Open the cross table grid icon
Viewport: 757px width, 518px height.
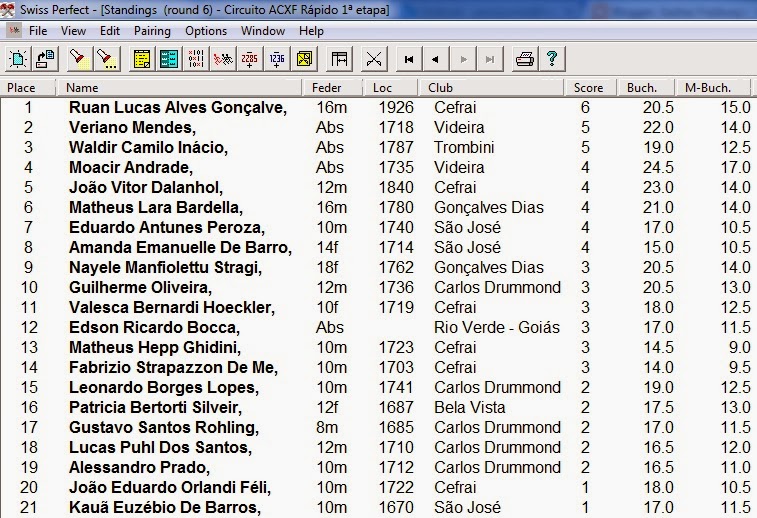coord(196,59)
